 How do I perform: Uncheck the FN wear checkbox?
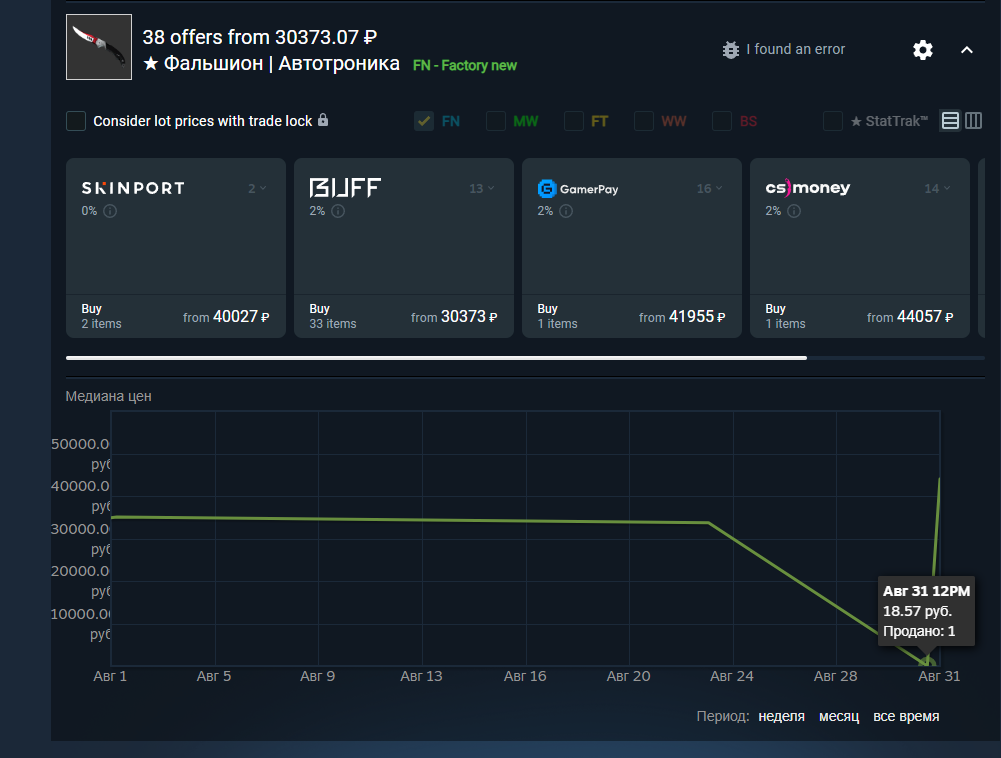[x=424, y=121]
